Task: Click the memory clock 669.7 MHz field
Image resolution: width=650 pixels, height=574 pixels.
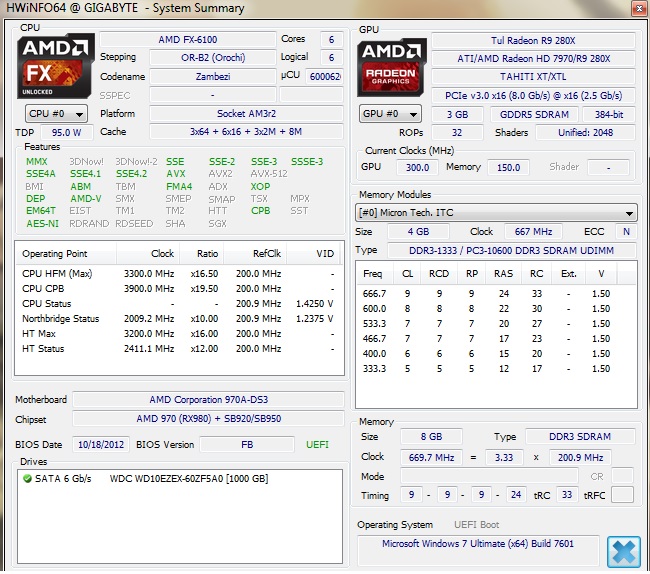Action: 431,458
